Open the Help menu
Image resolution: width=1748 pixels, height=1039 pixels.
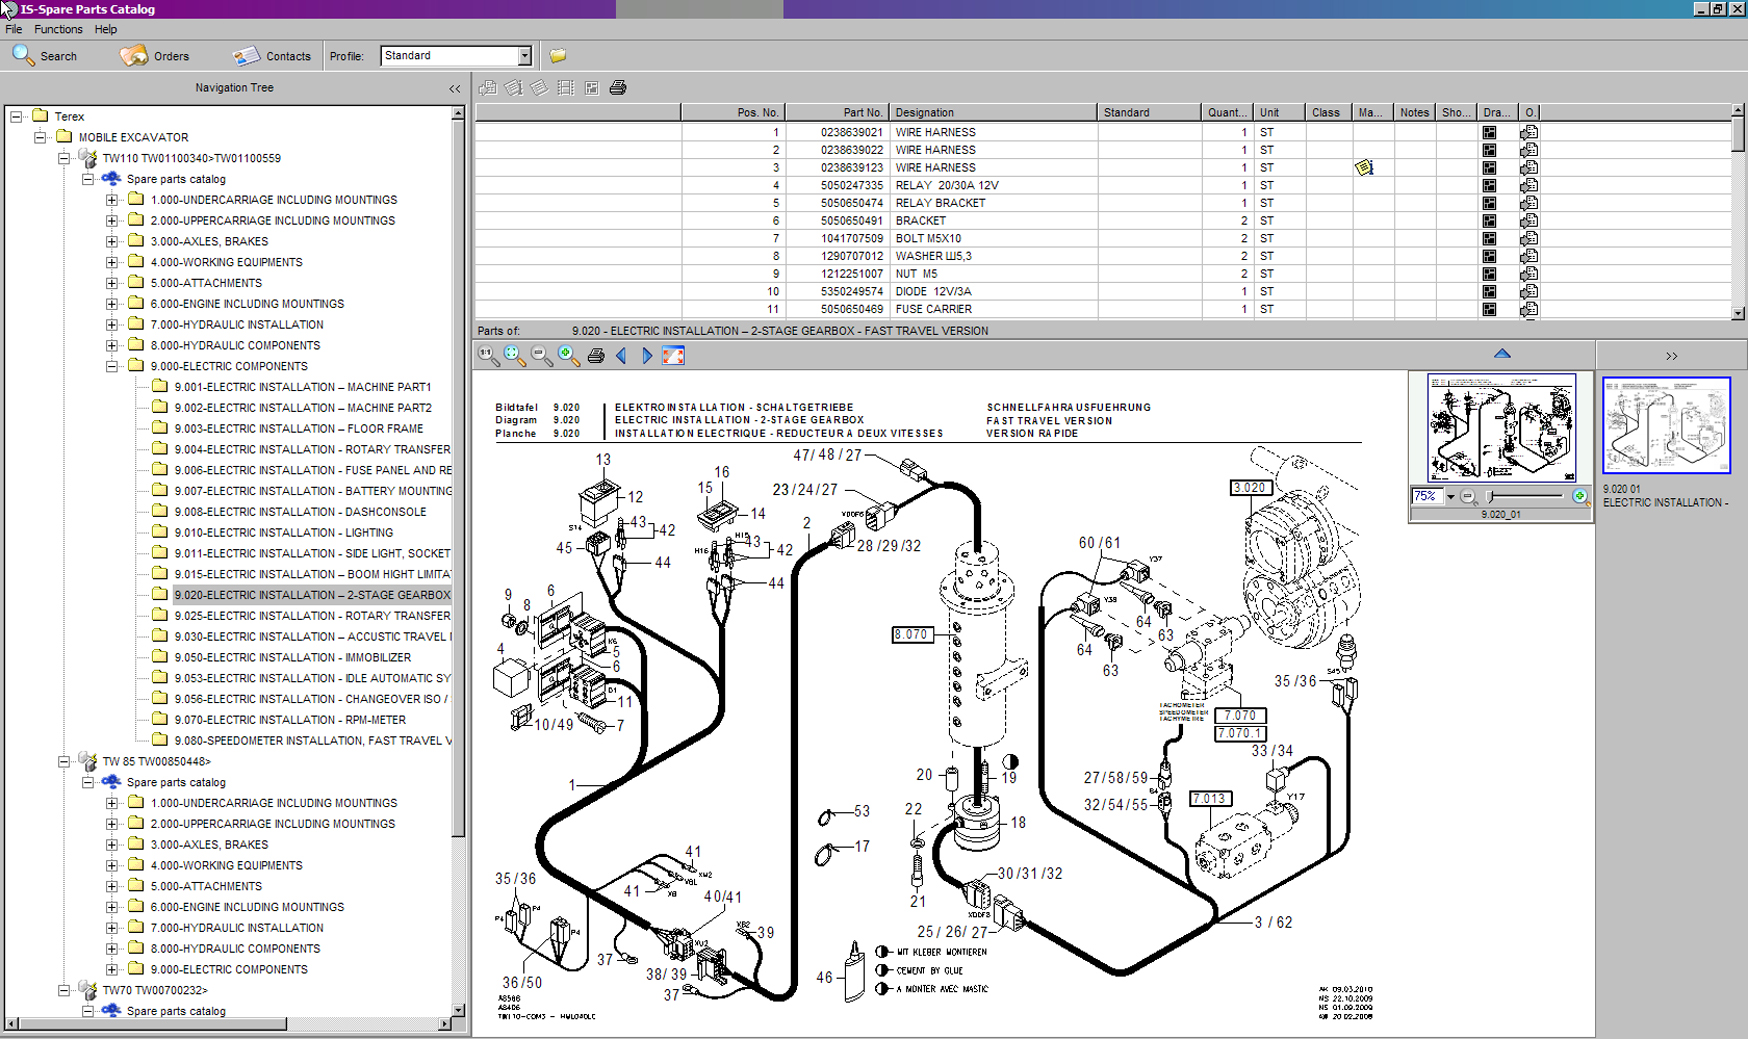point(105,29)
